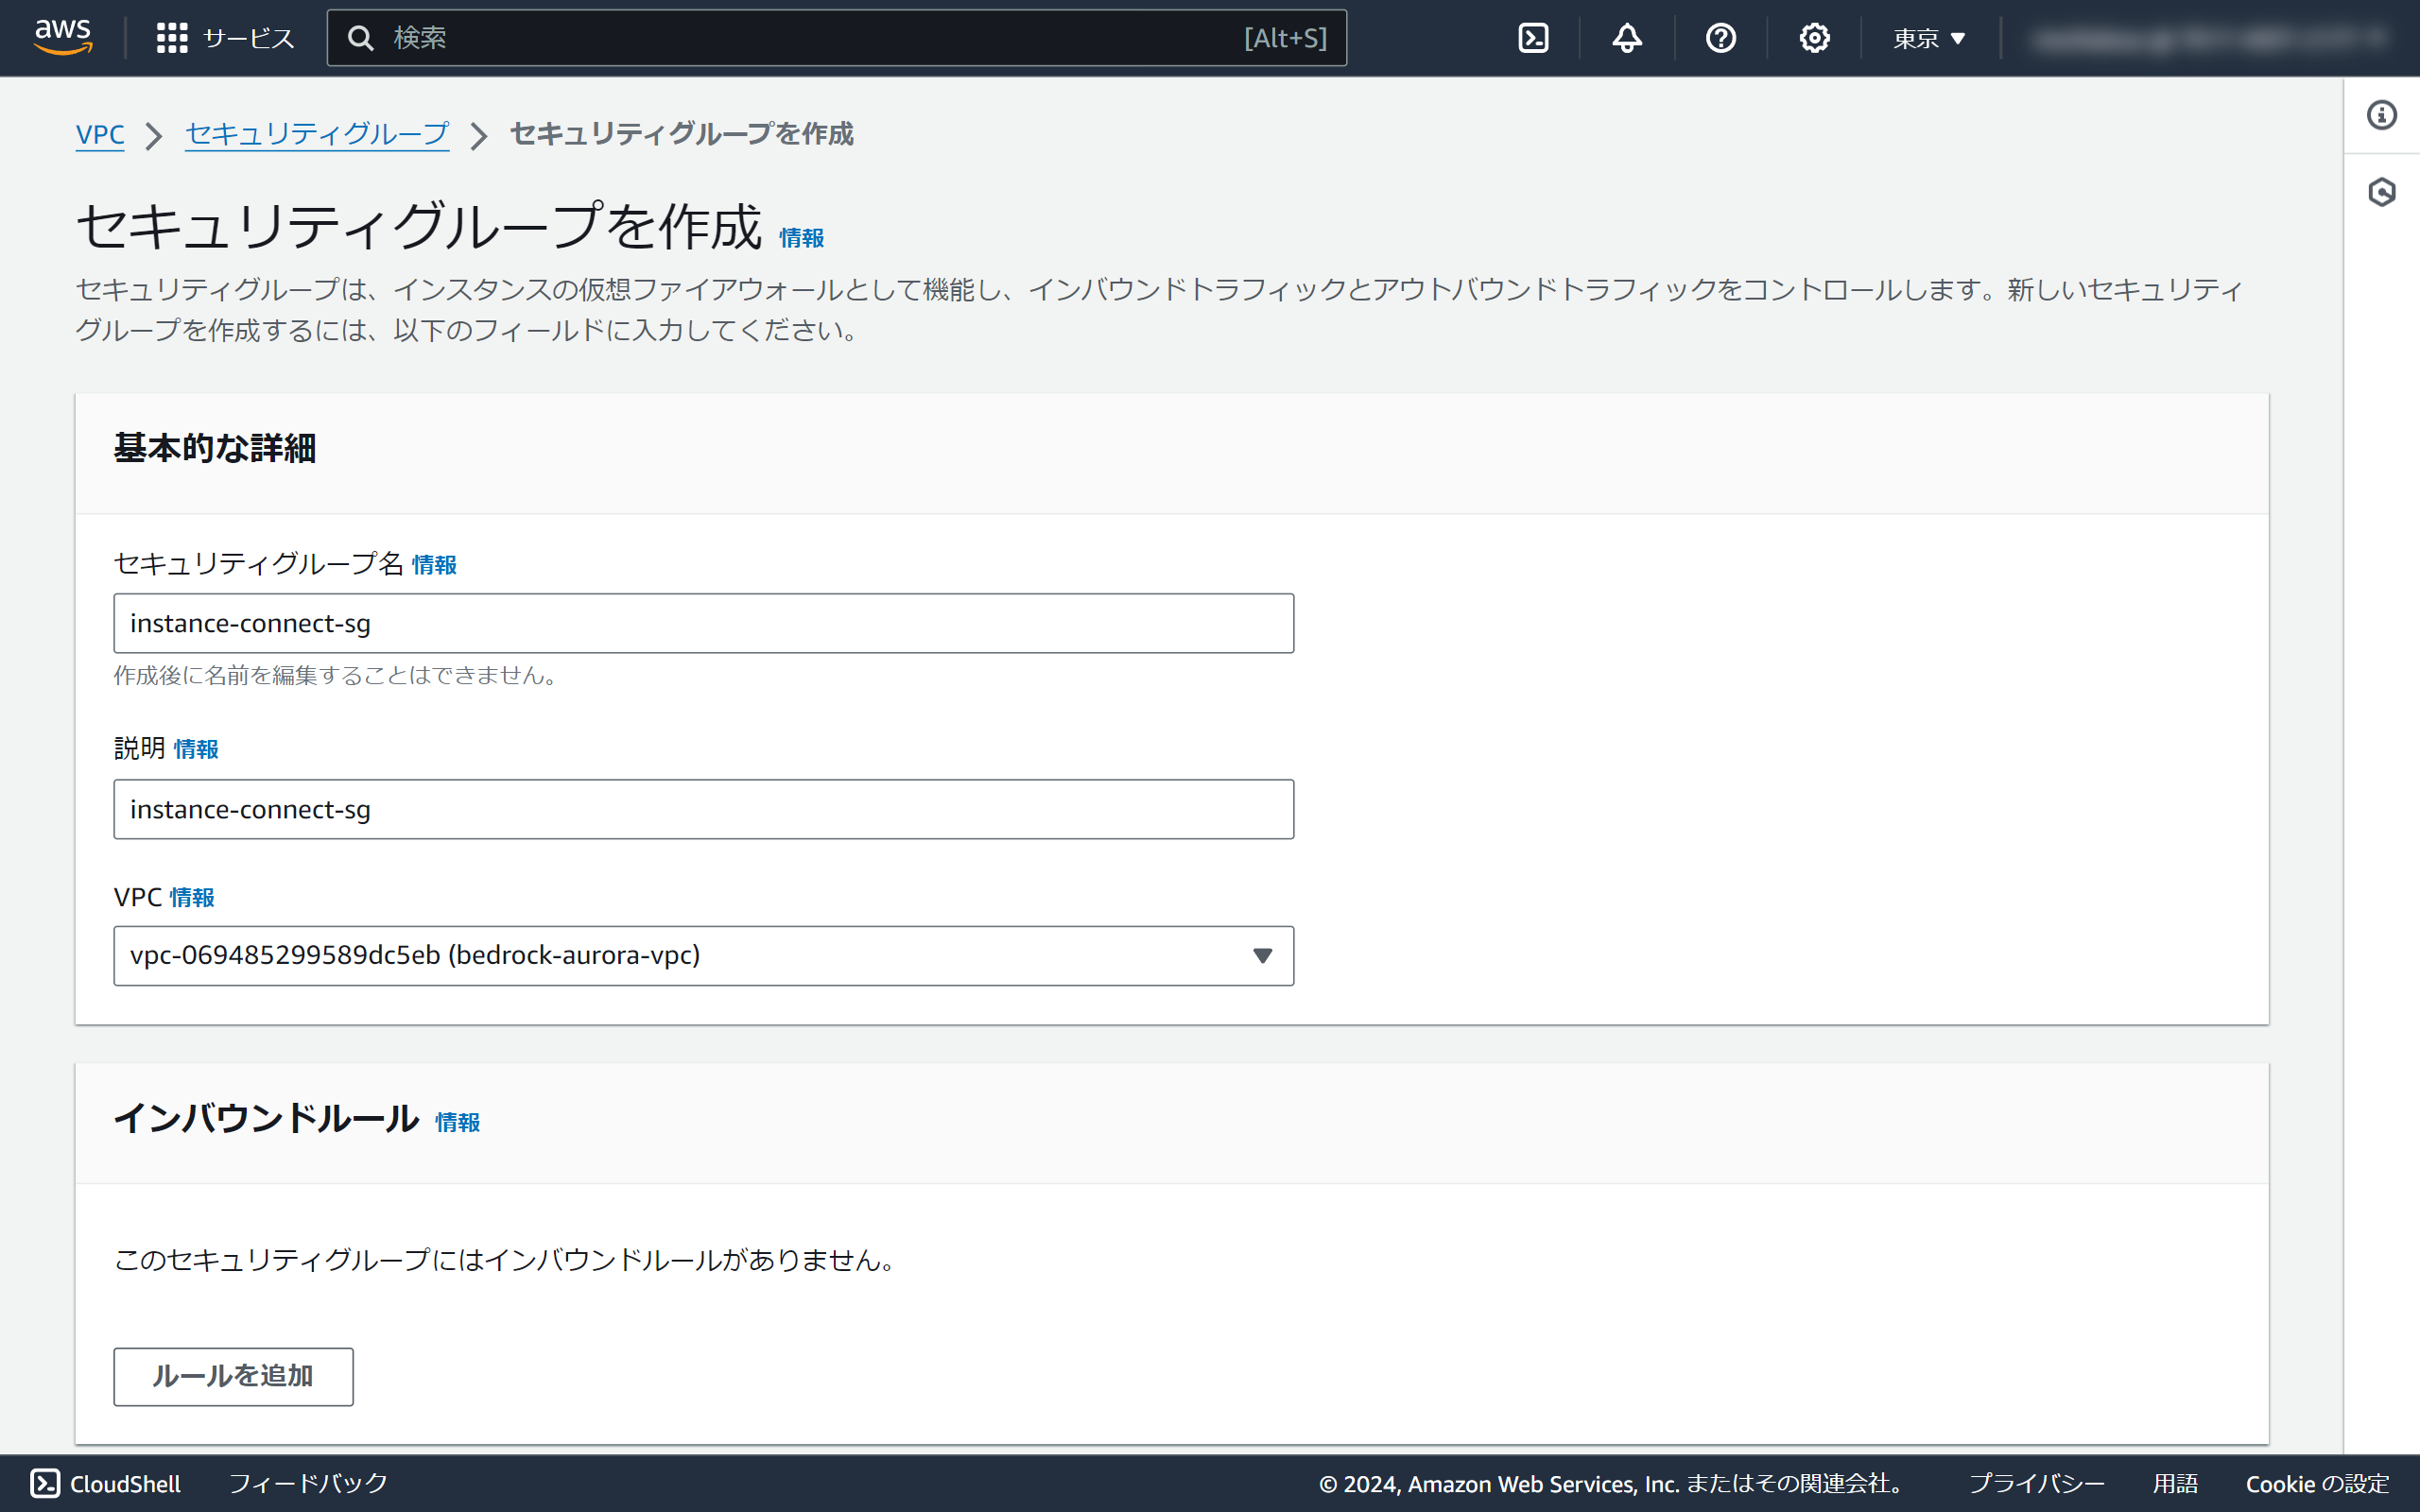Open the サービス grid menu

pos(225,38)
